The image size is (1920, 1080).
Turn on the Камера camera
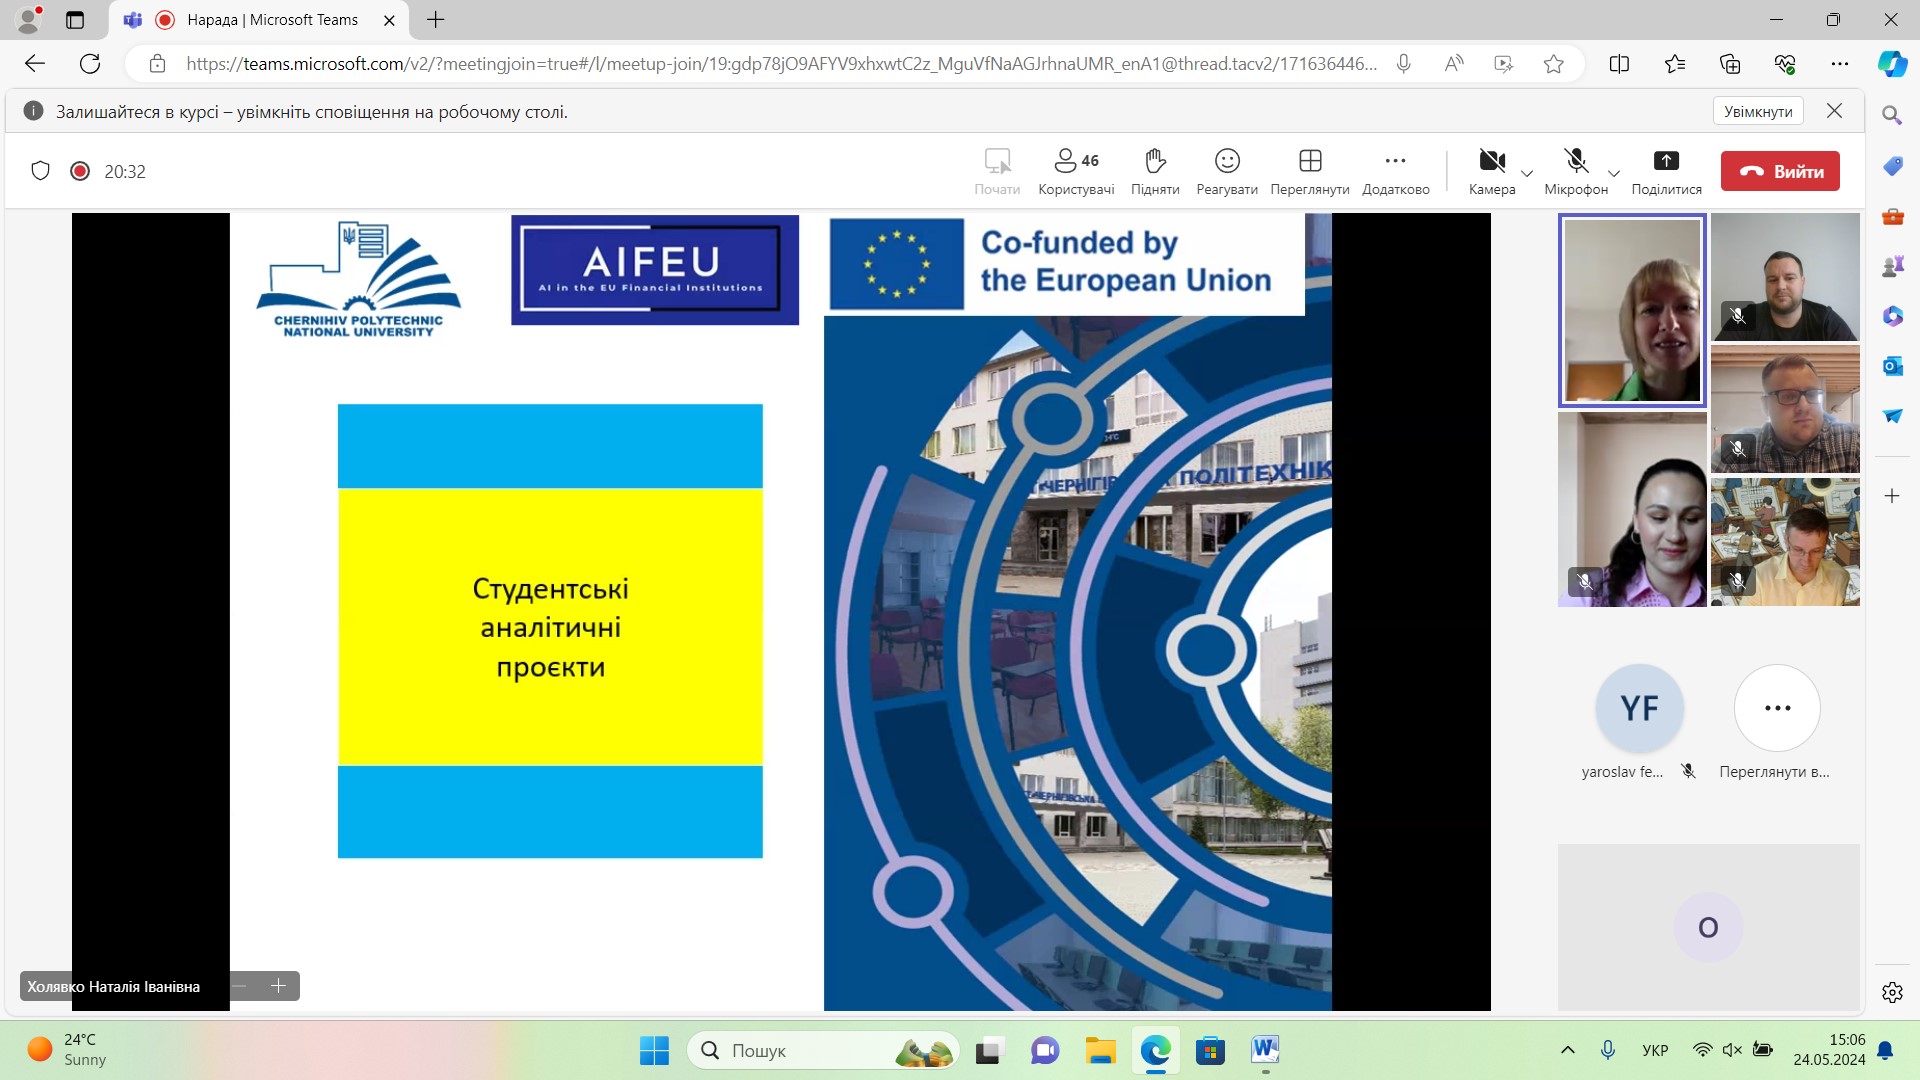(1491, 161)
